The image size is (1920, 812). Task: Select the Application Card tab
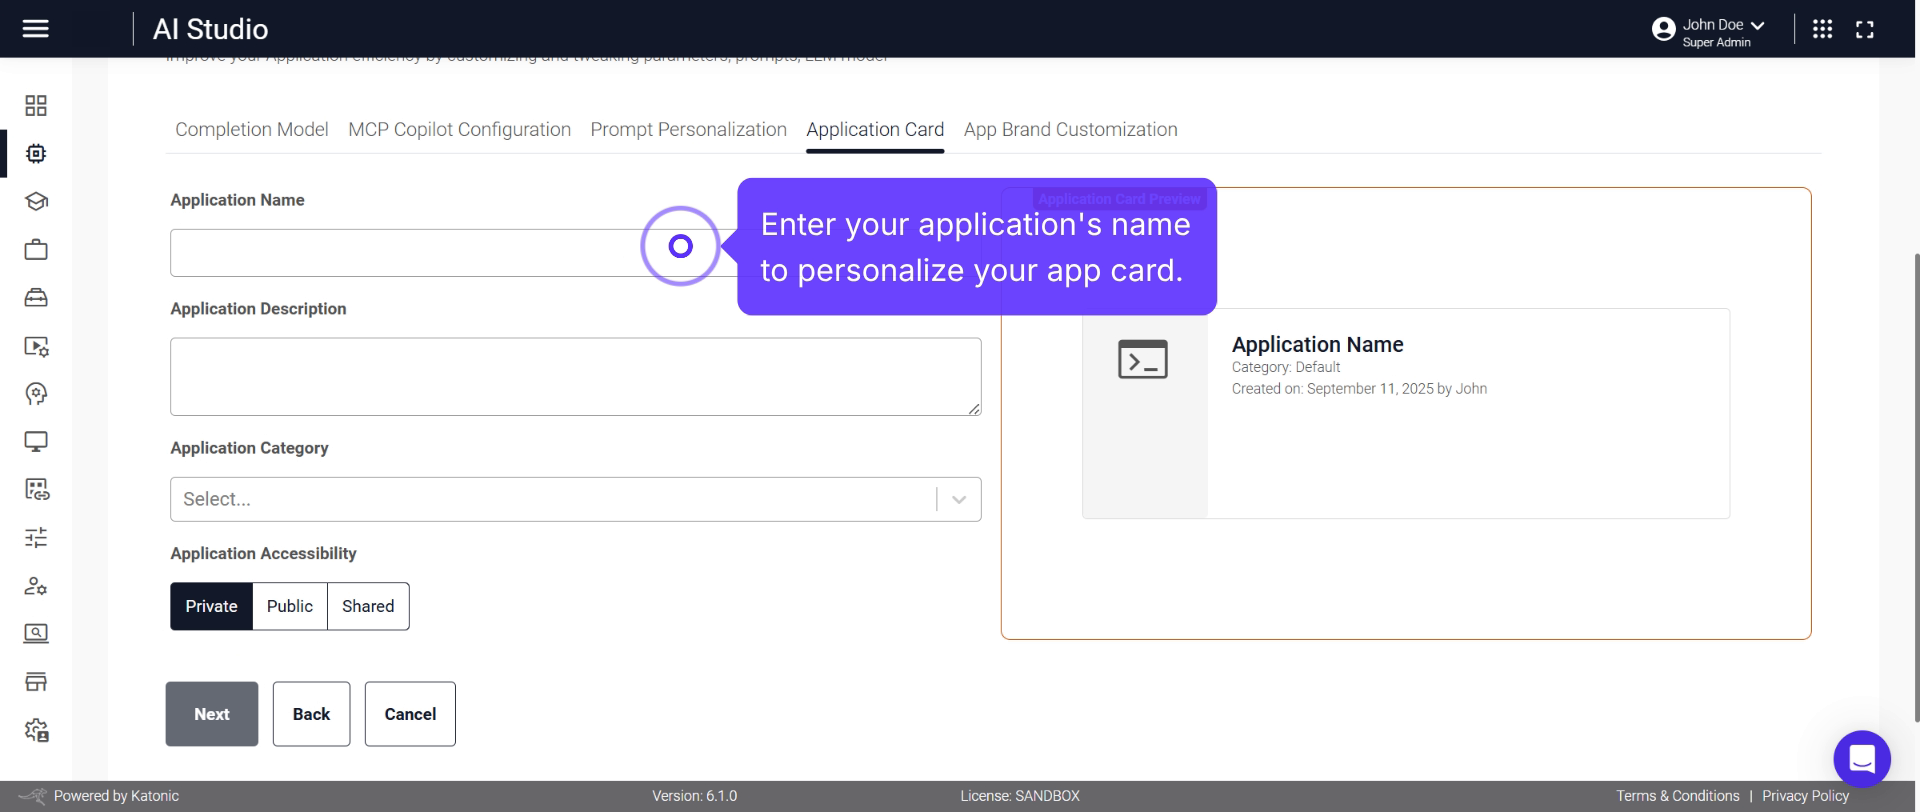point(875,130)
